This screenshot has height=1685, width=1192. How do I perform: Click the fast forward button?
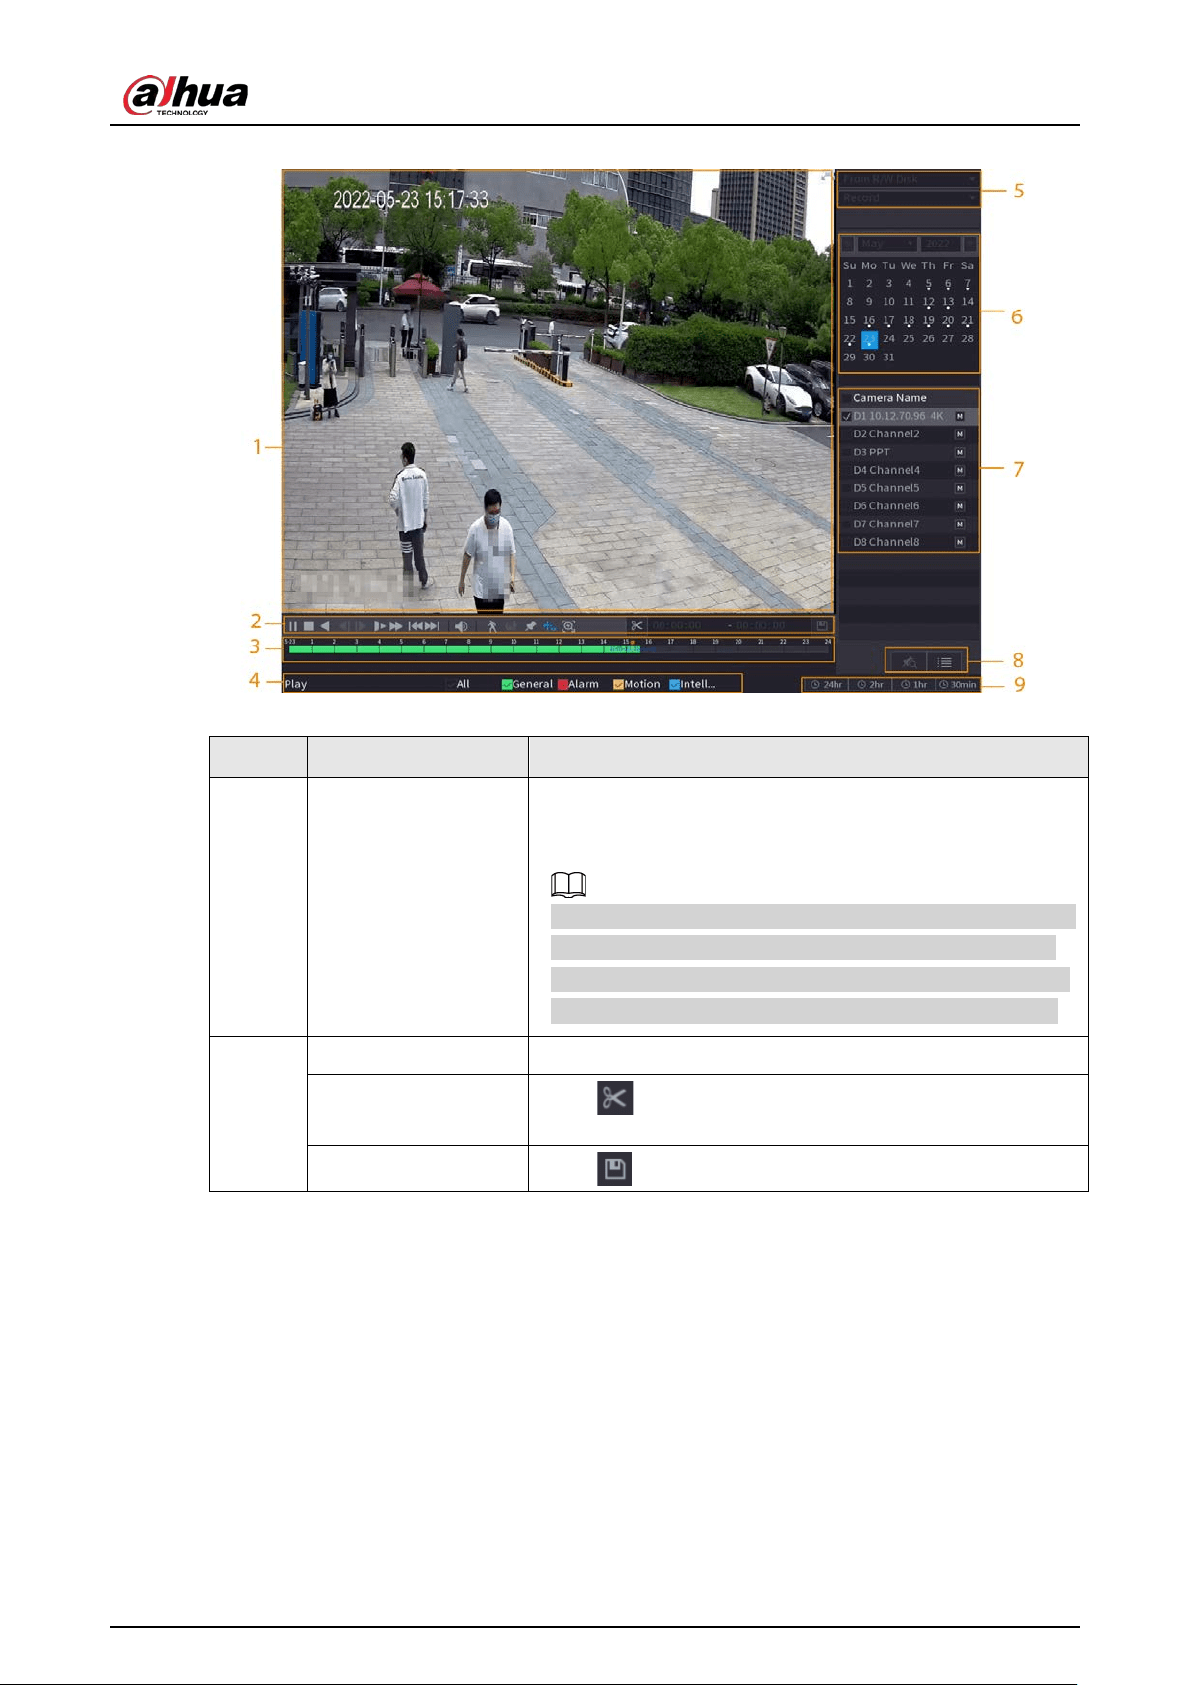click(396, 626)
